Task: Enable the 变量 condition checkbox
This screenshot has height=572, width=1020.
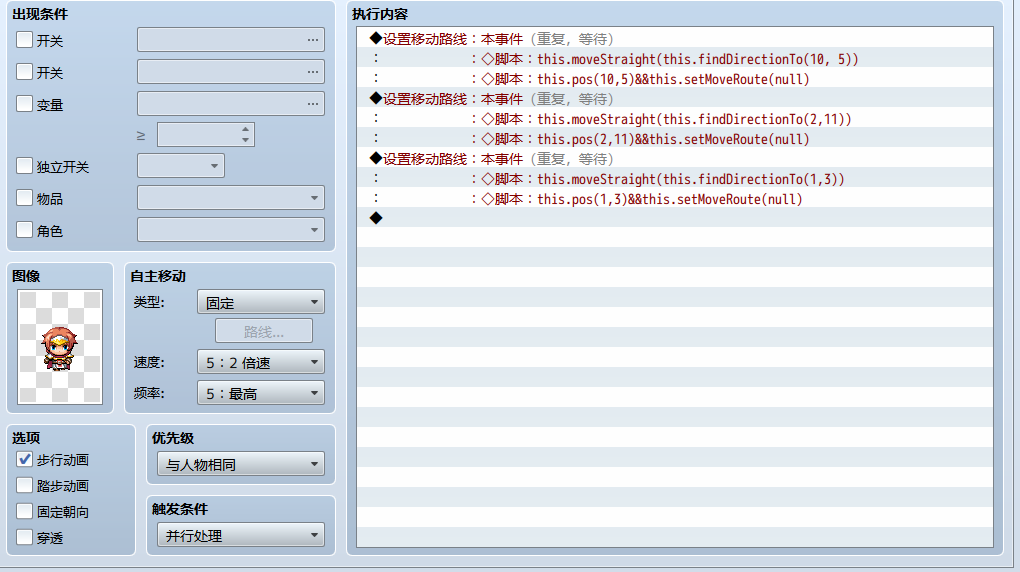Action: tap(24, 103)
